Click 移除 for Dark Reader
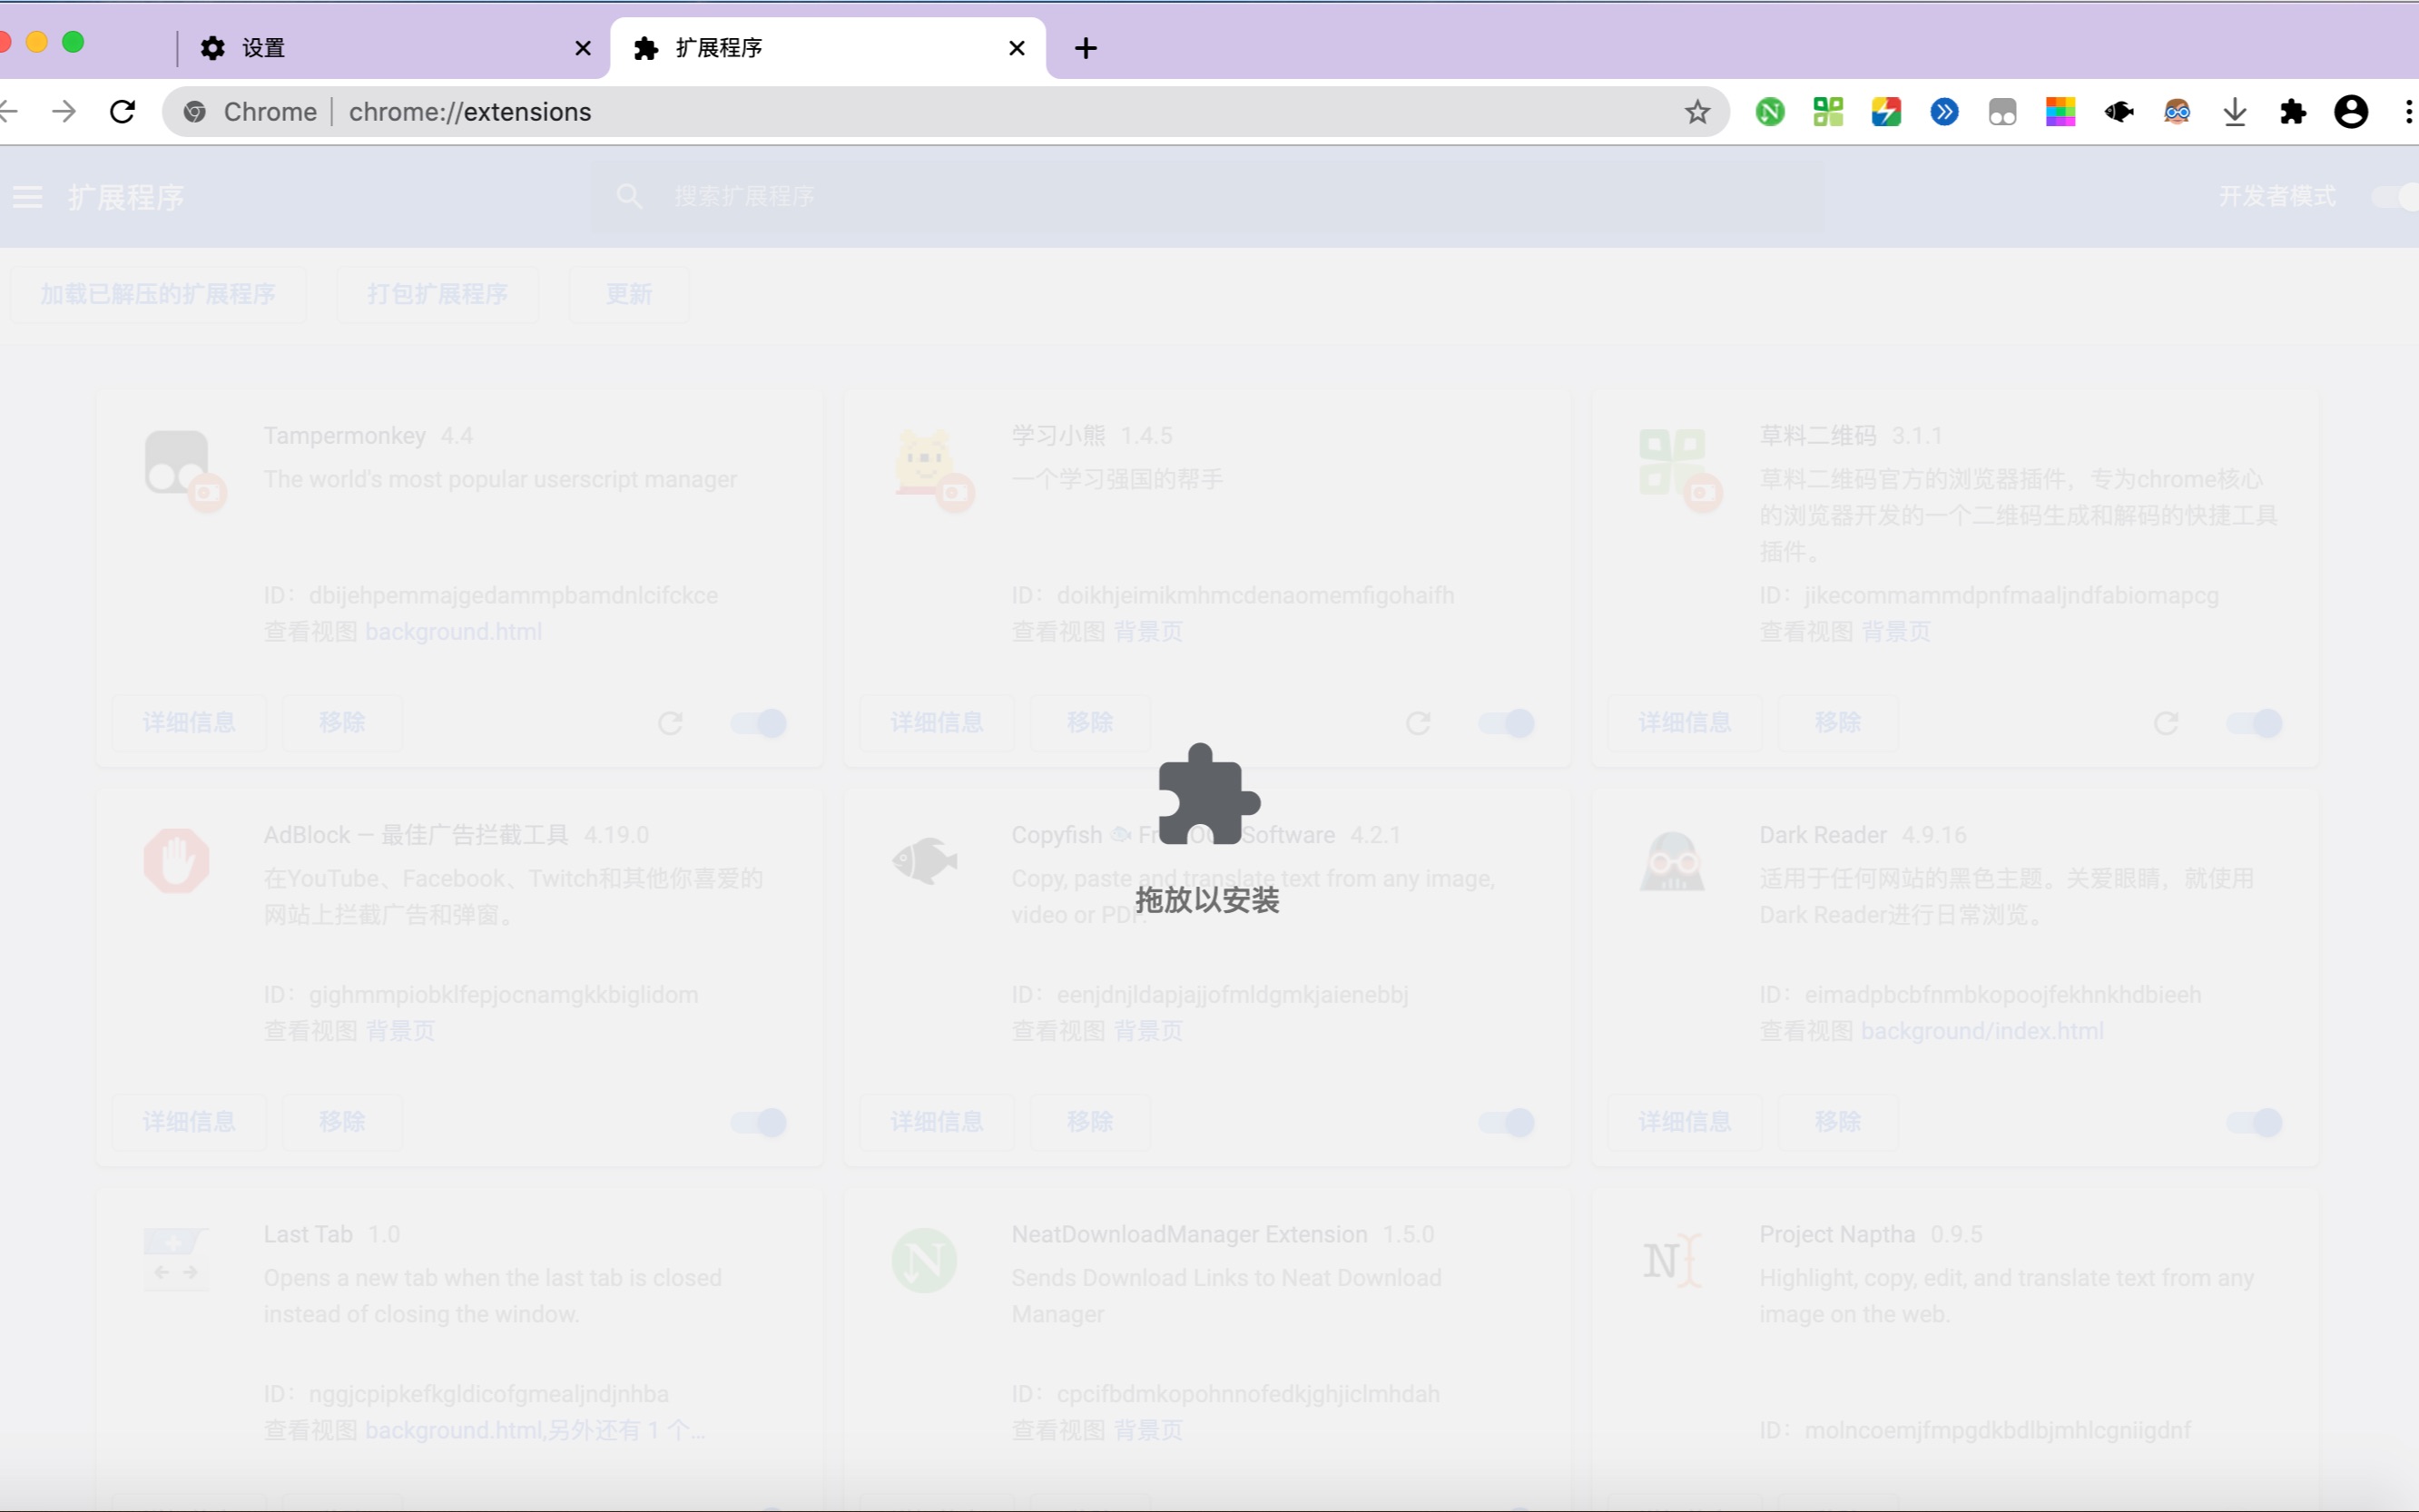 pyautogui.click(x=1838, y=1122)
